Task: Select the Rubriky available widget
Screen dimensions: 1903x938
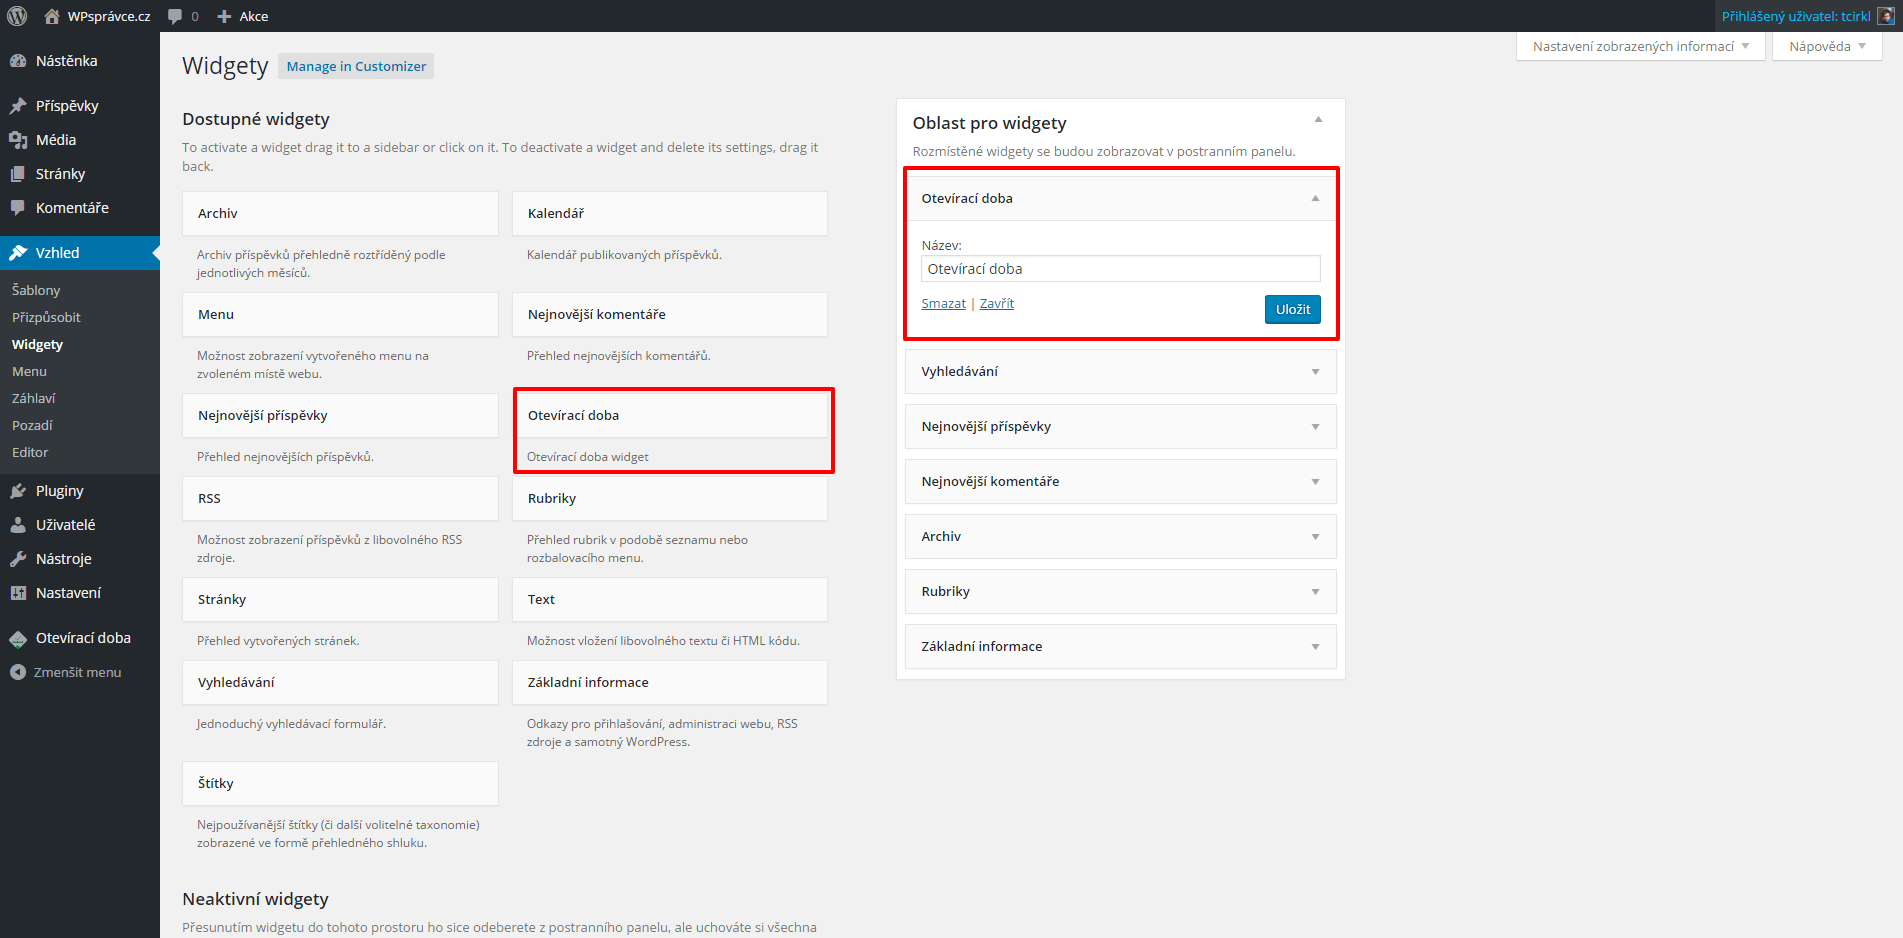Action: tap(670, 499)
